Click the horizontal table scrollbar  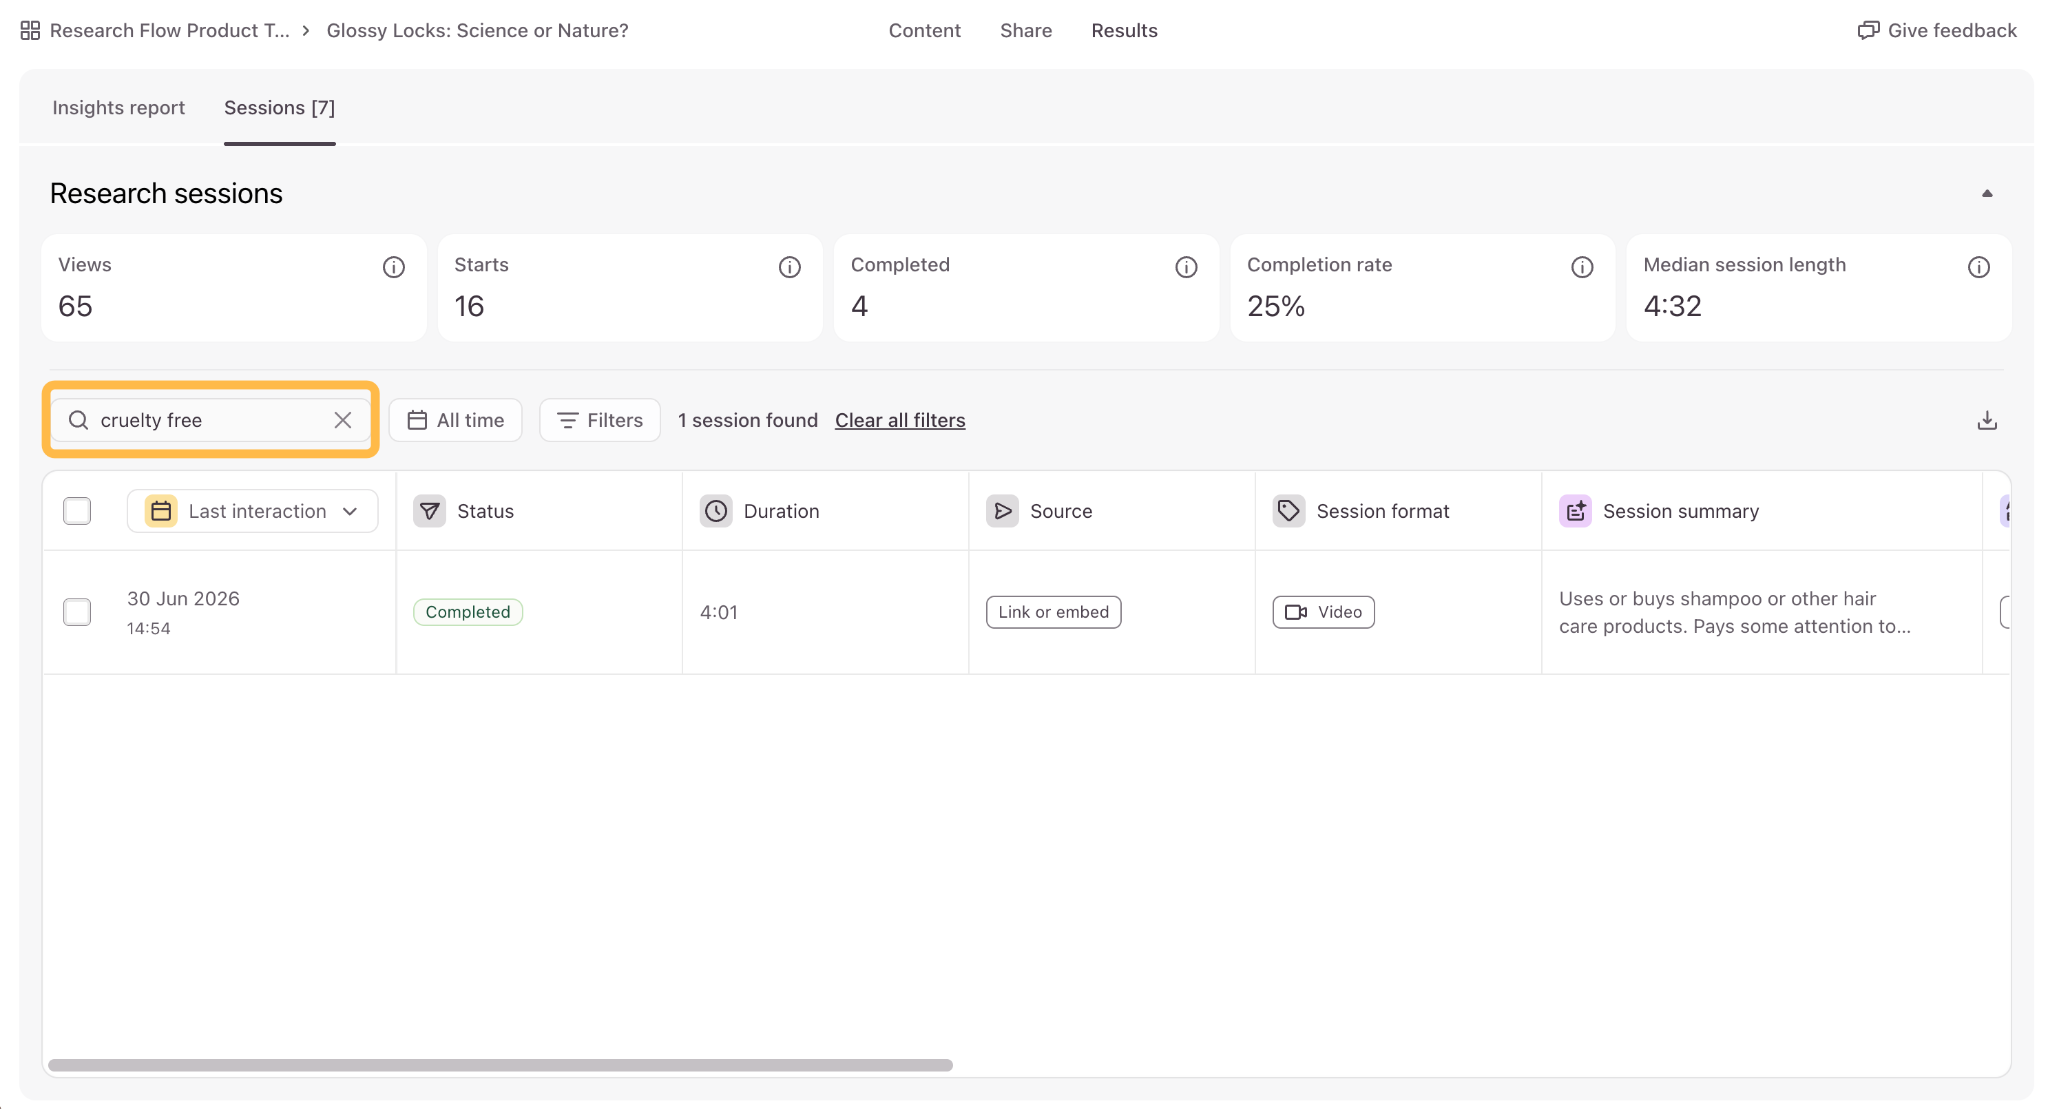point(500,1065)
